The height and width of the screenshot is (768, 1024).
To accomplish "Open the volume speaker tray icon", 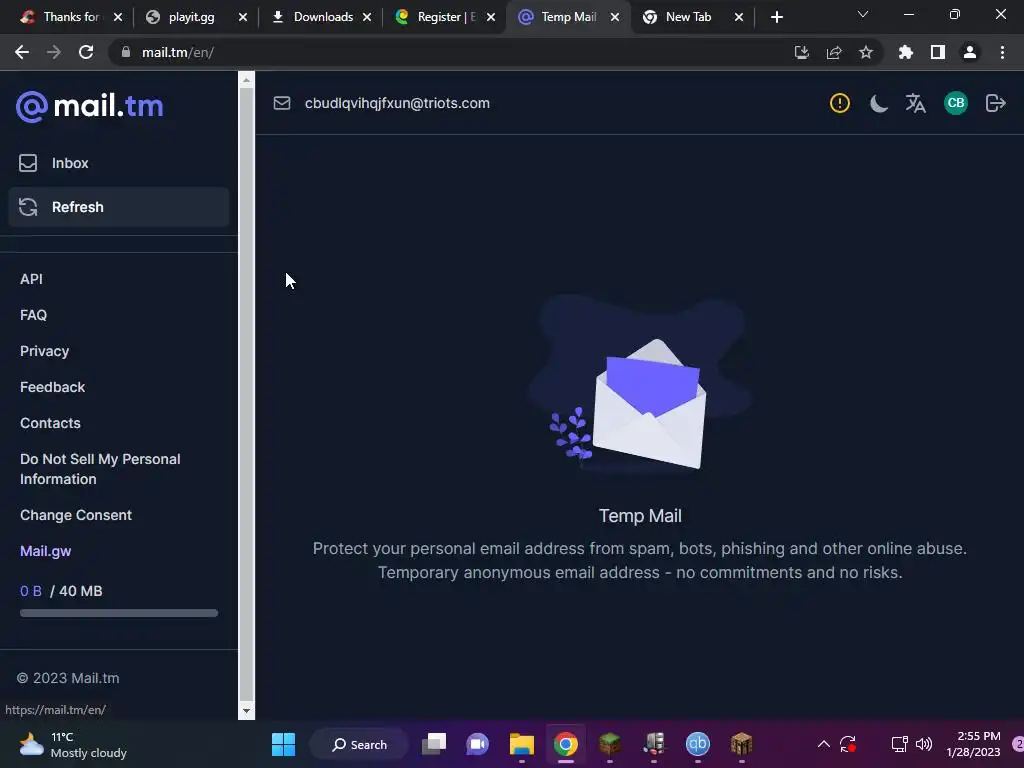I will coord(923,744).
